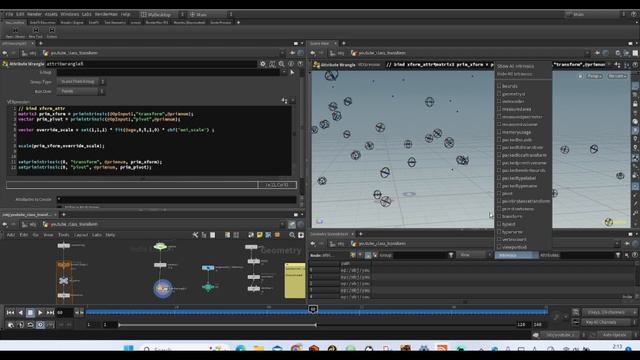The width and height of the screenshot is (640, 360).
Task: Click the Open Viewer shelf tool
Action: pos(15,32)
